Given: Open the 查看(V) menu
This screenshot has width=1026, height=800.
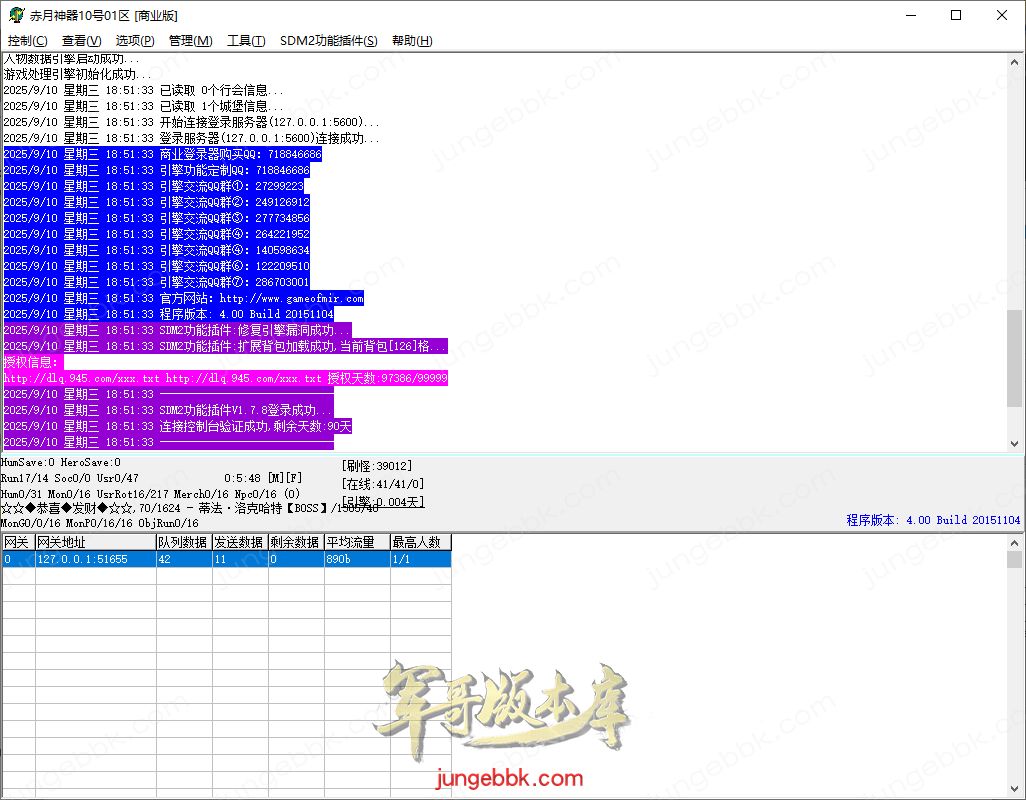Looking at the screenshot, I should coord(81,41).
